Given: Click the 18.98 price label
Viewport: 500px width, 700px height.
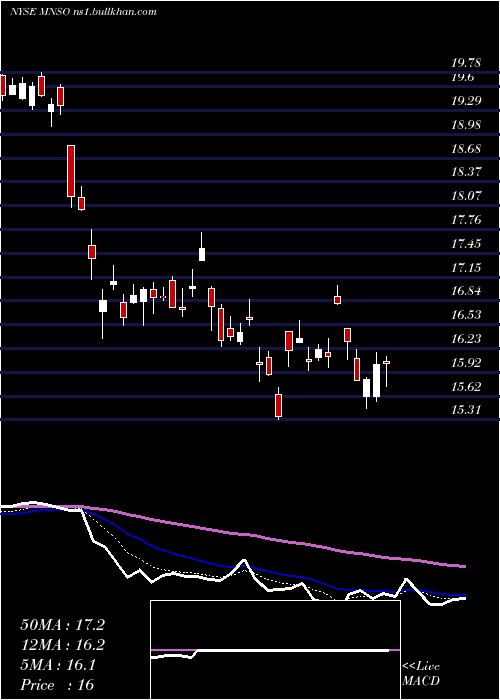Looking at the screenshot, I should click(x=466, y=125).
